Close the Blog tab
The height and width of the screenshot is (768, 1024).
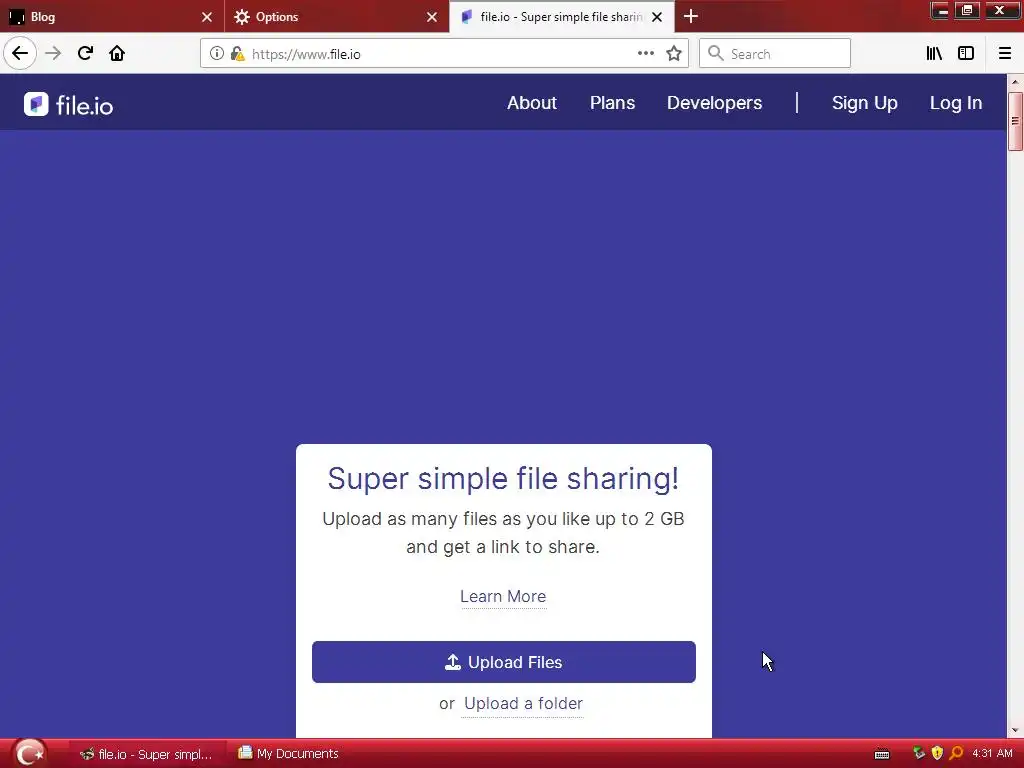[x=207, y=17]
